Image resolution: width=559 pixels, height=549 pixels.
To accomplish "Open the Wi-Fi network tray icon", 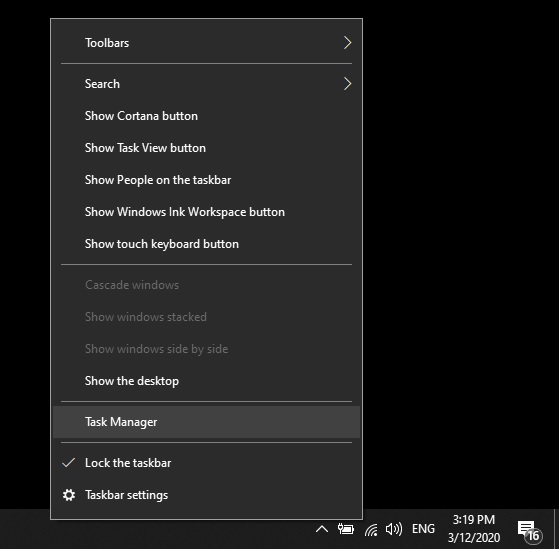I will [371, 529].
